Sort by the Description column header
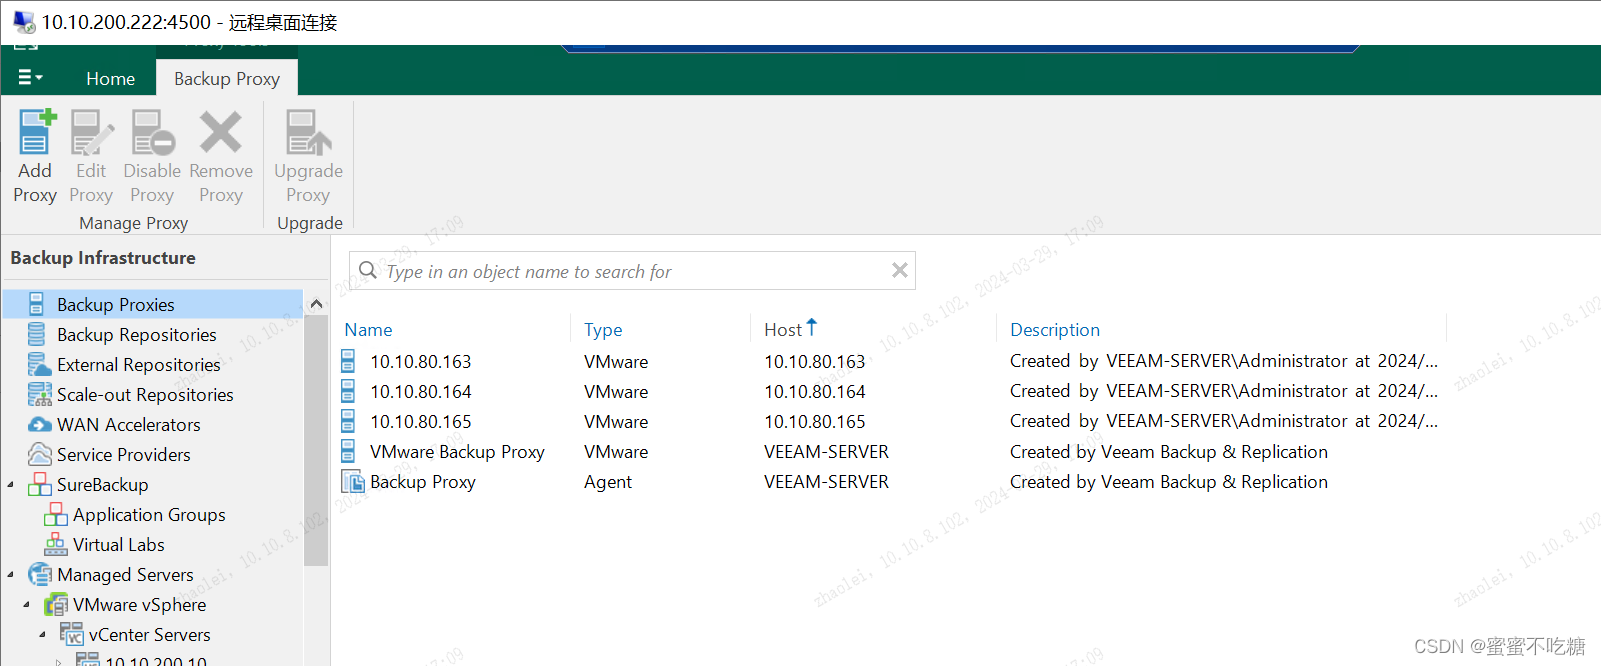 1055,330
